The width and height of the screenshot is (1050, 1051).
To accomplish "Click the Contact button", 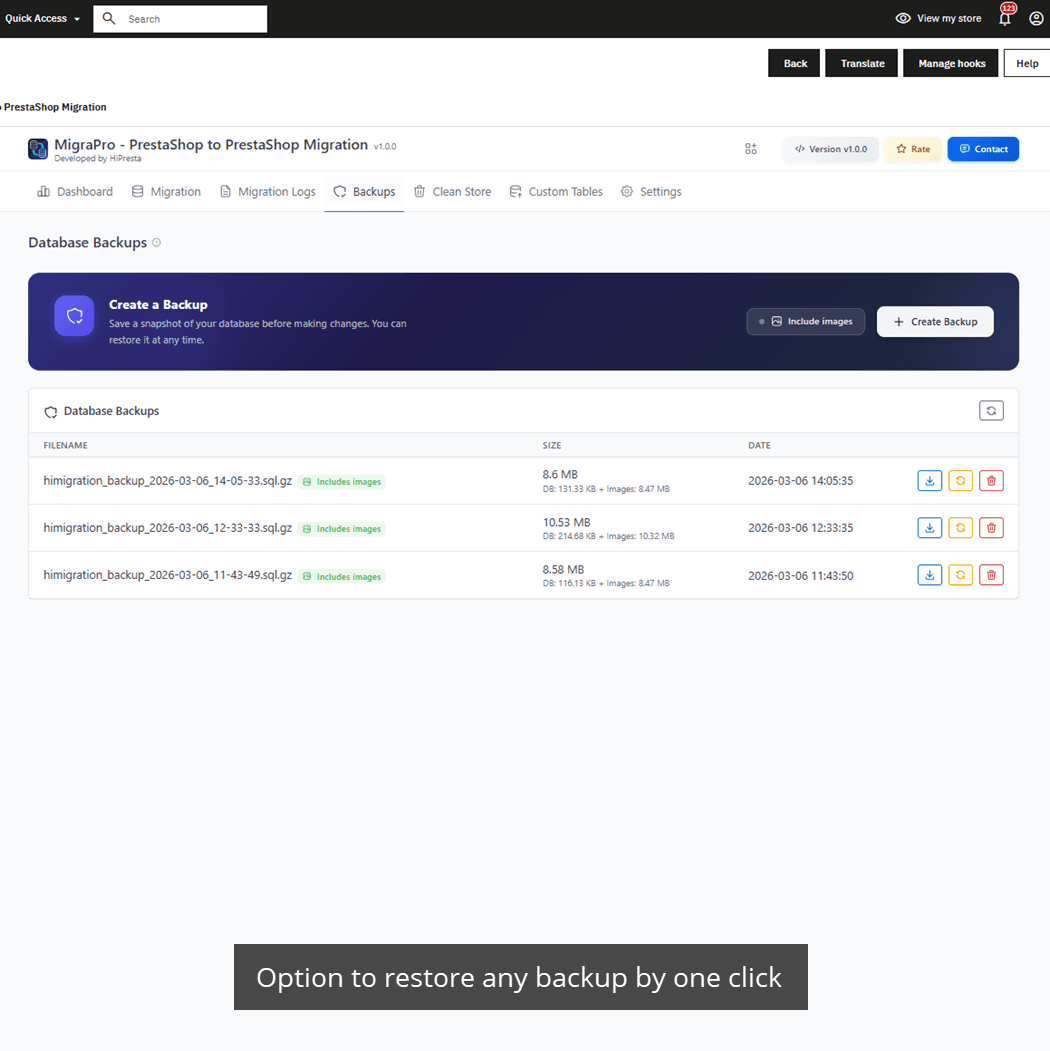I will [x=983, y=149].
